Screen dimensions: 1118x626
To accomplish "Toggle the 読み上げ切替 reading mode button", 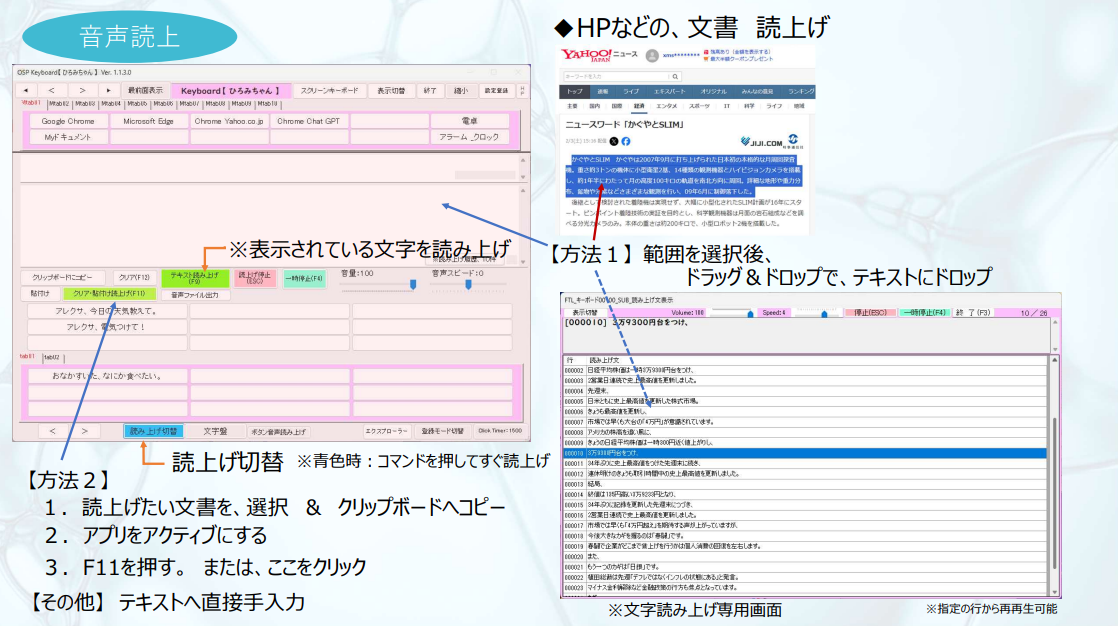I will [x=153, y=431].
